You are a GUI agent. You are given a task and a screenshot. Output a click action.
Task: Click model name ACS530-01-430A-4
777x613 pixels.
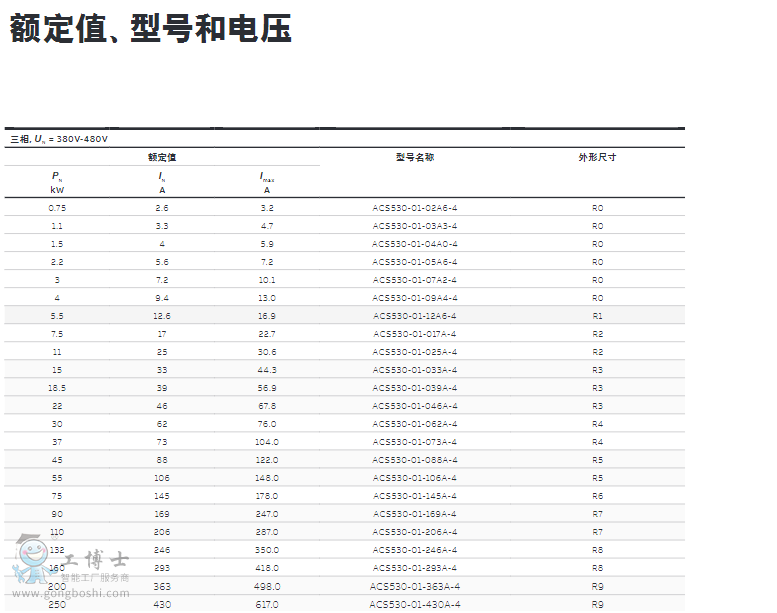click(414, 604)
